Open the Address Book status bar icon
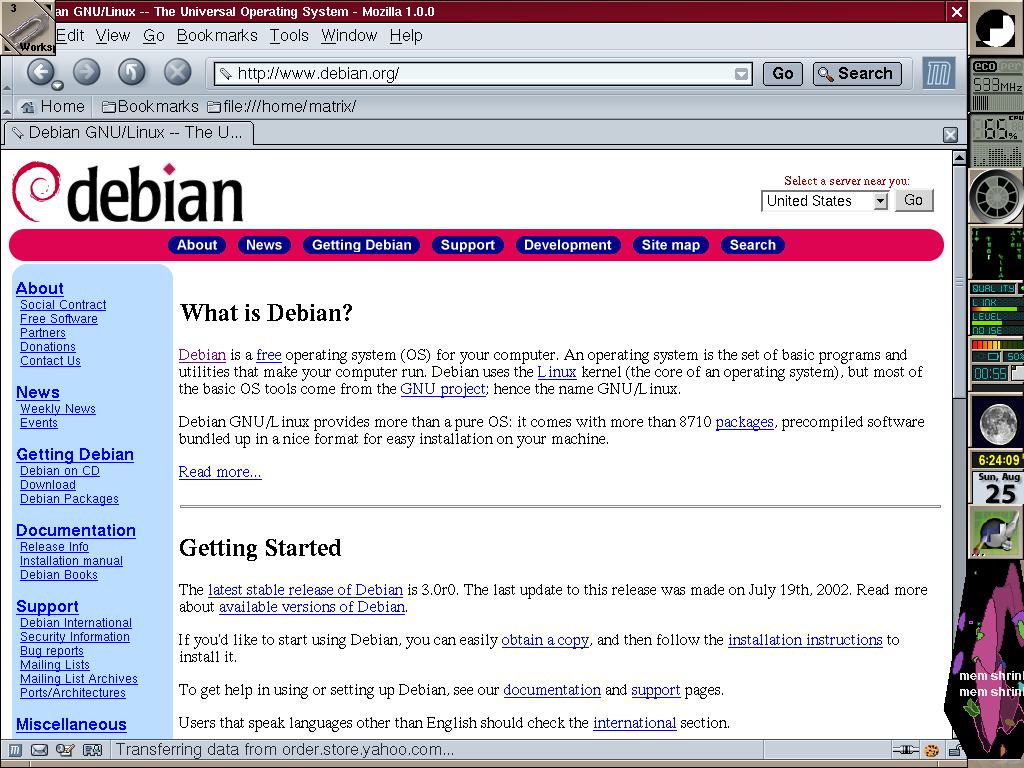 91,750
